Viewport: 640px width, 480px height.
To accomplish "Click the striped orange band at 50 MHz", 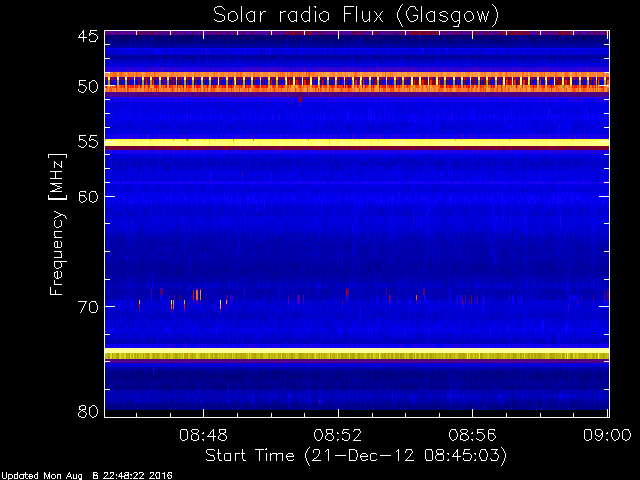I will [357, 82].
